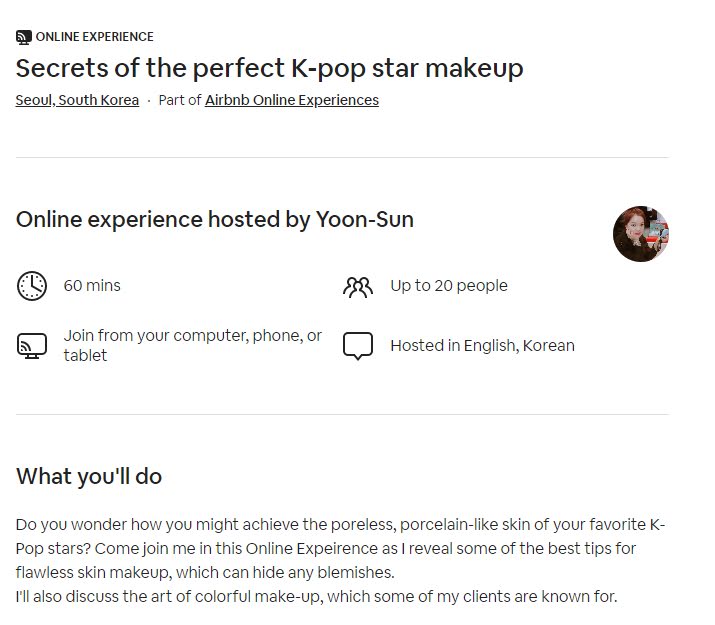Click the 'Online experience hosted by Yoon-Sun' heading
Image resolution: width=715 pixels, height=625 pixels.
(x=215, y=219)
